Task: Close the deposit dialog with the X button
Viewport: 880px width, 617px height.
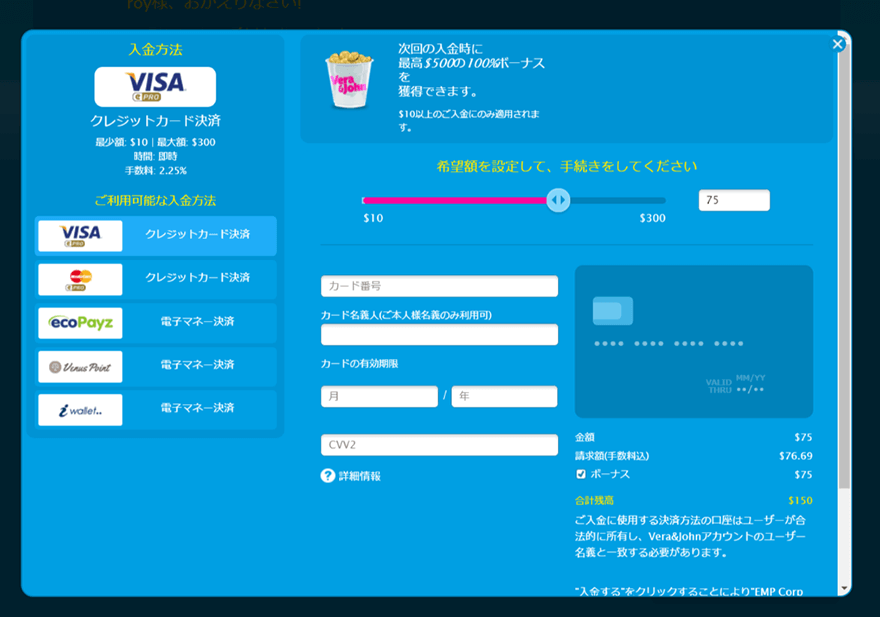Action: pyautogui.click(x=838, y=44)
